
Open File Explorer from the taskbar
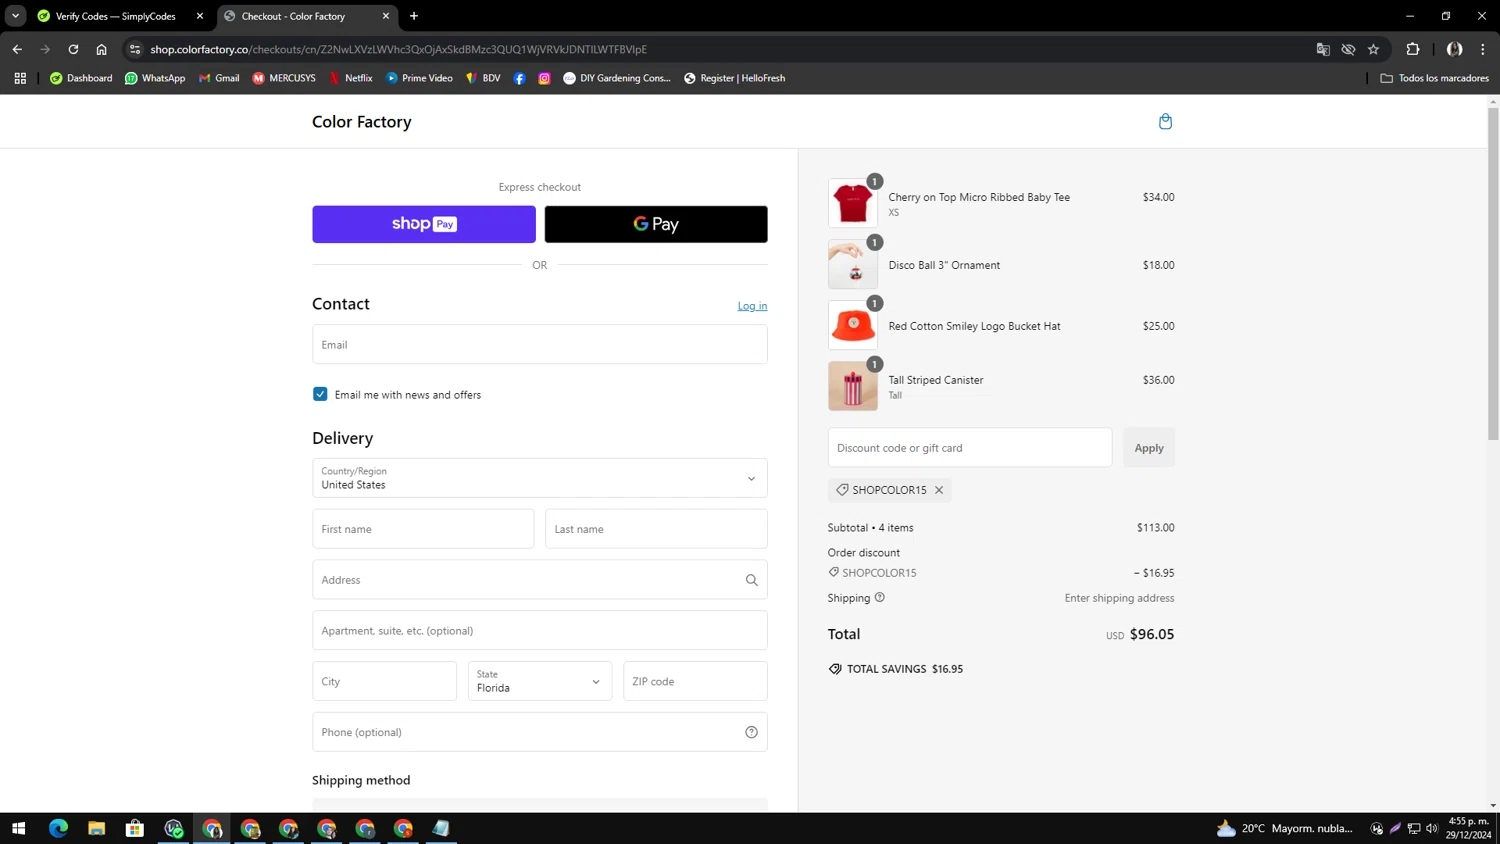96,828
